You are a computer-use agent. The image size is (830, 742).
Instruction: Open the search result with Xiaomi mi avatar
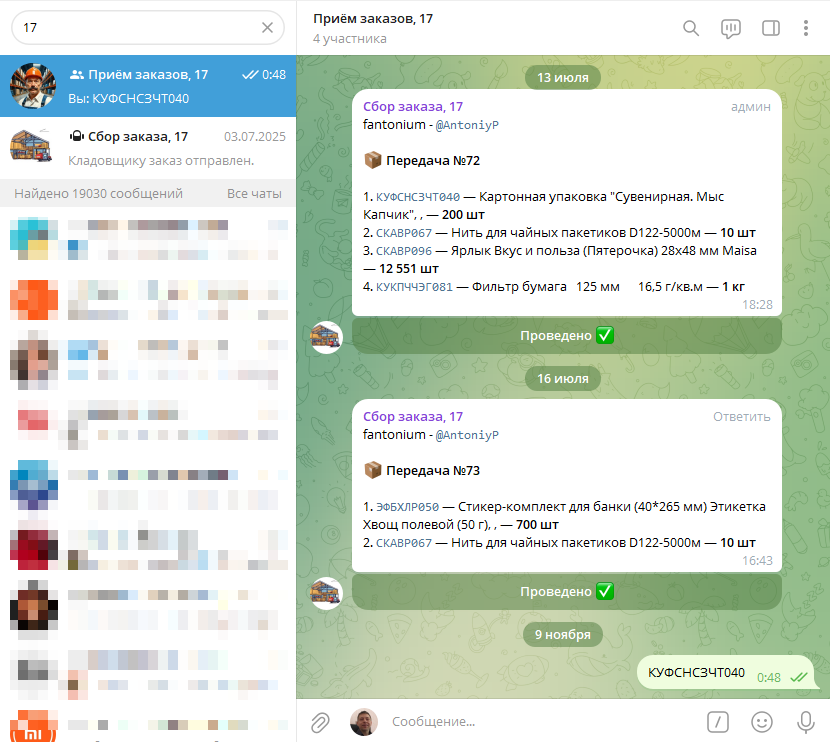click(x=148, y=725)
